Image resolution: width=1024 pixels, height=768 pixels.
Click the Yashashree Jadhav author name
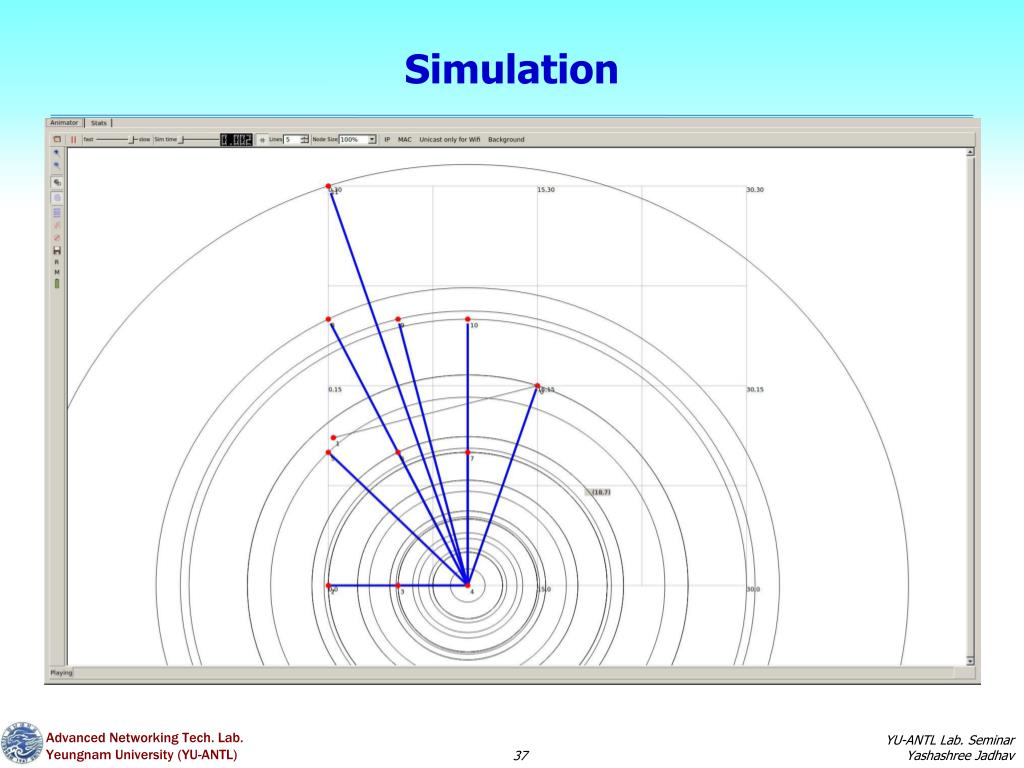[961, 756]
